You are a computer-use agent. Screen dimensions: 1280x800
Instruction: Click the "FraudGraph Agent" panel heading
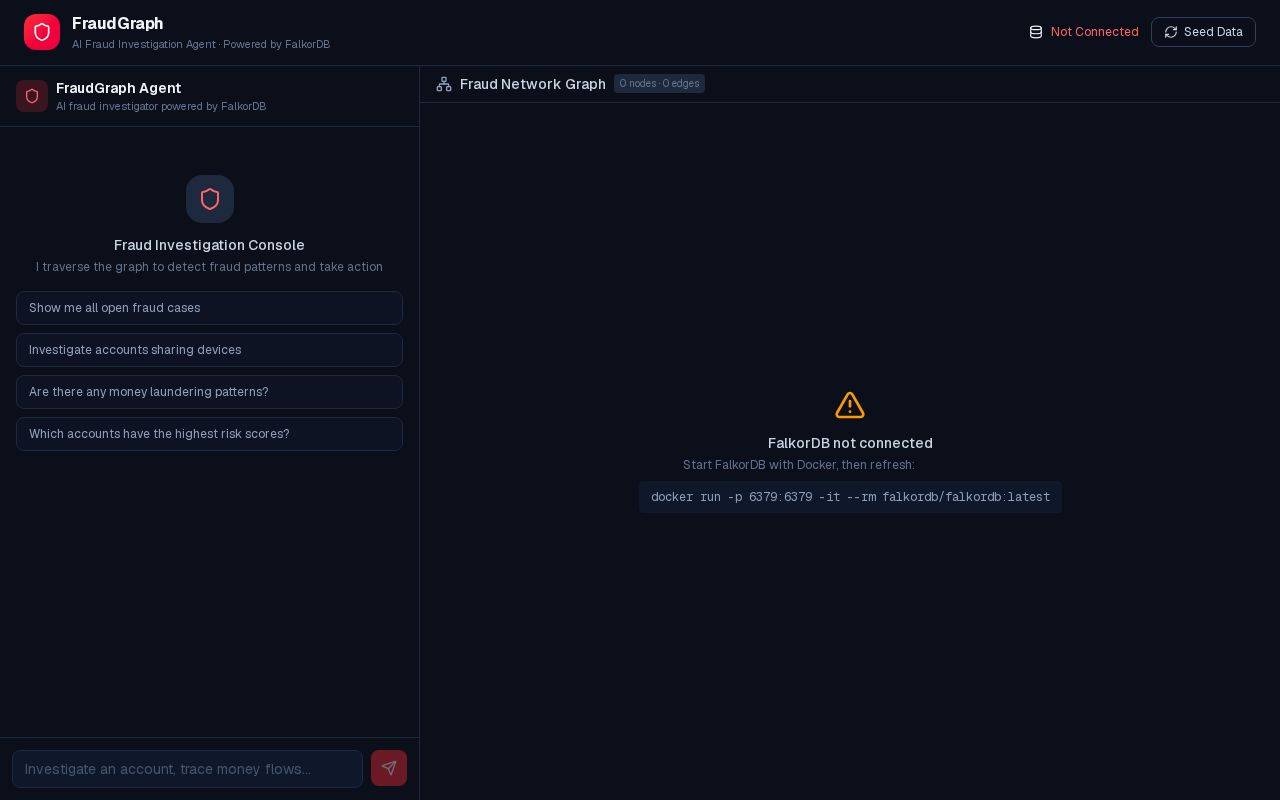(x=118, y=88)
